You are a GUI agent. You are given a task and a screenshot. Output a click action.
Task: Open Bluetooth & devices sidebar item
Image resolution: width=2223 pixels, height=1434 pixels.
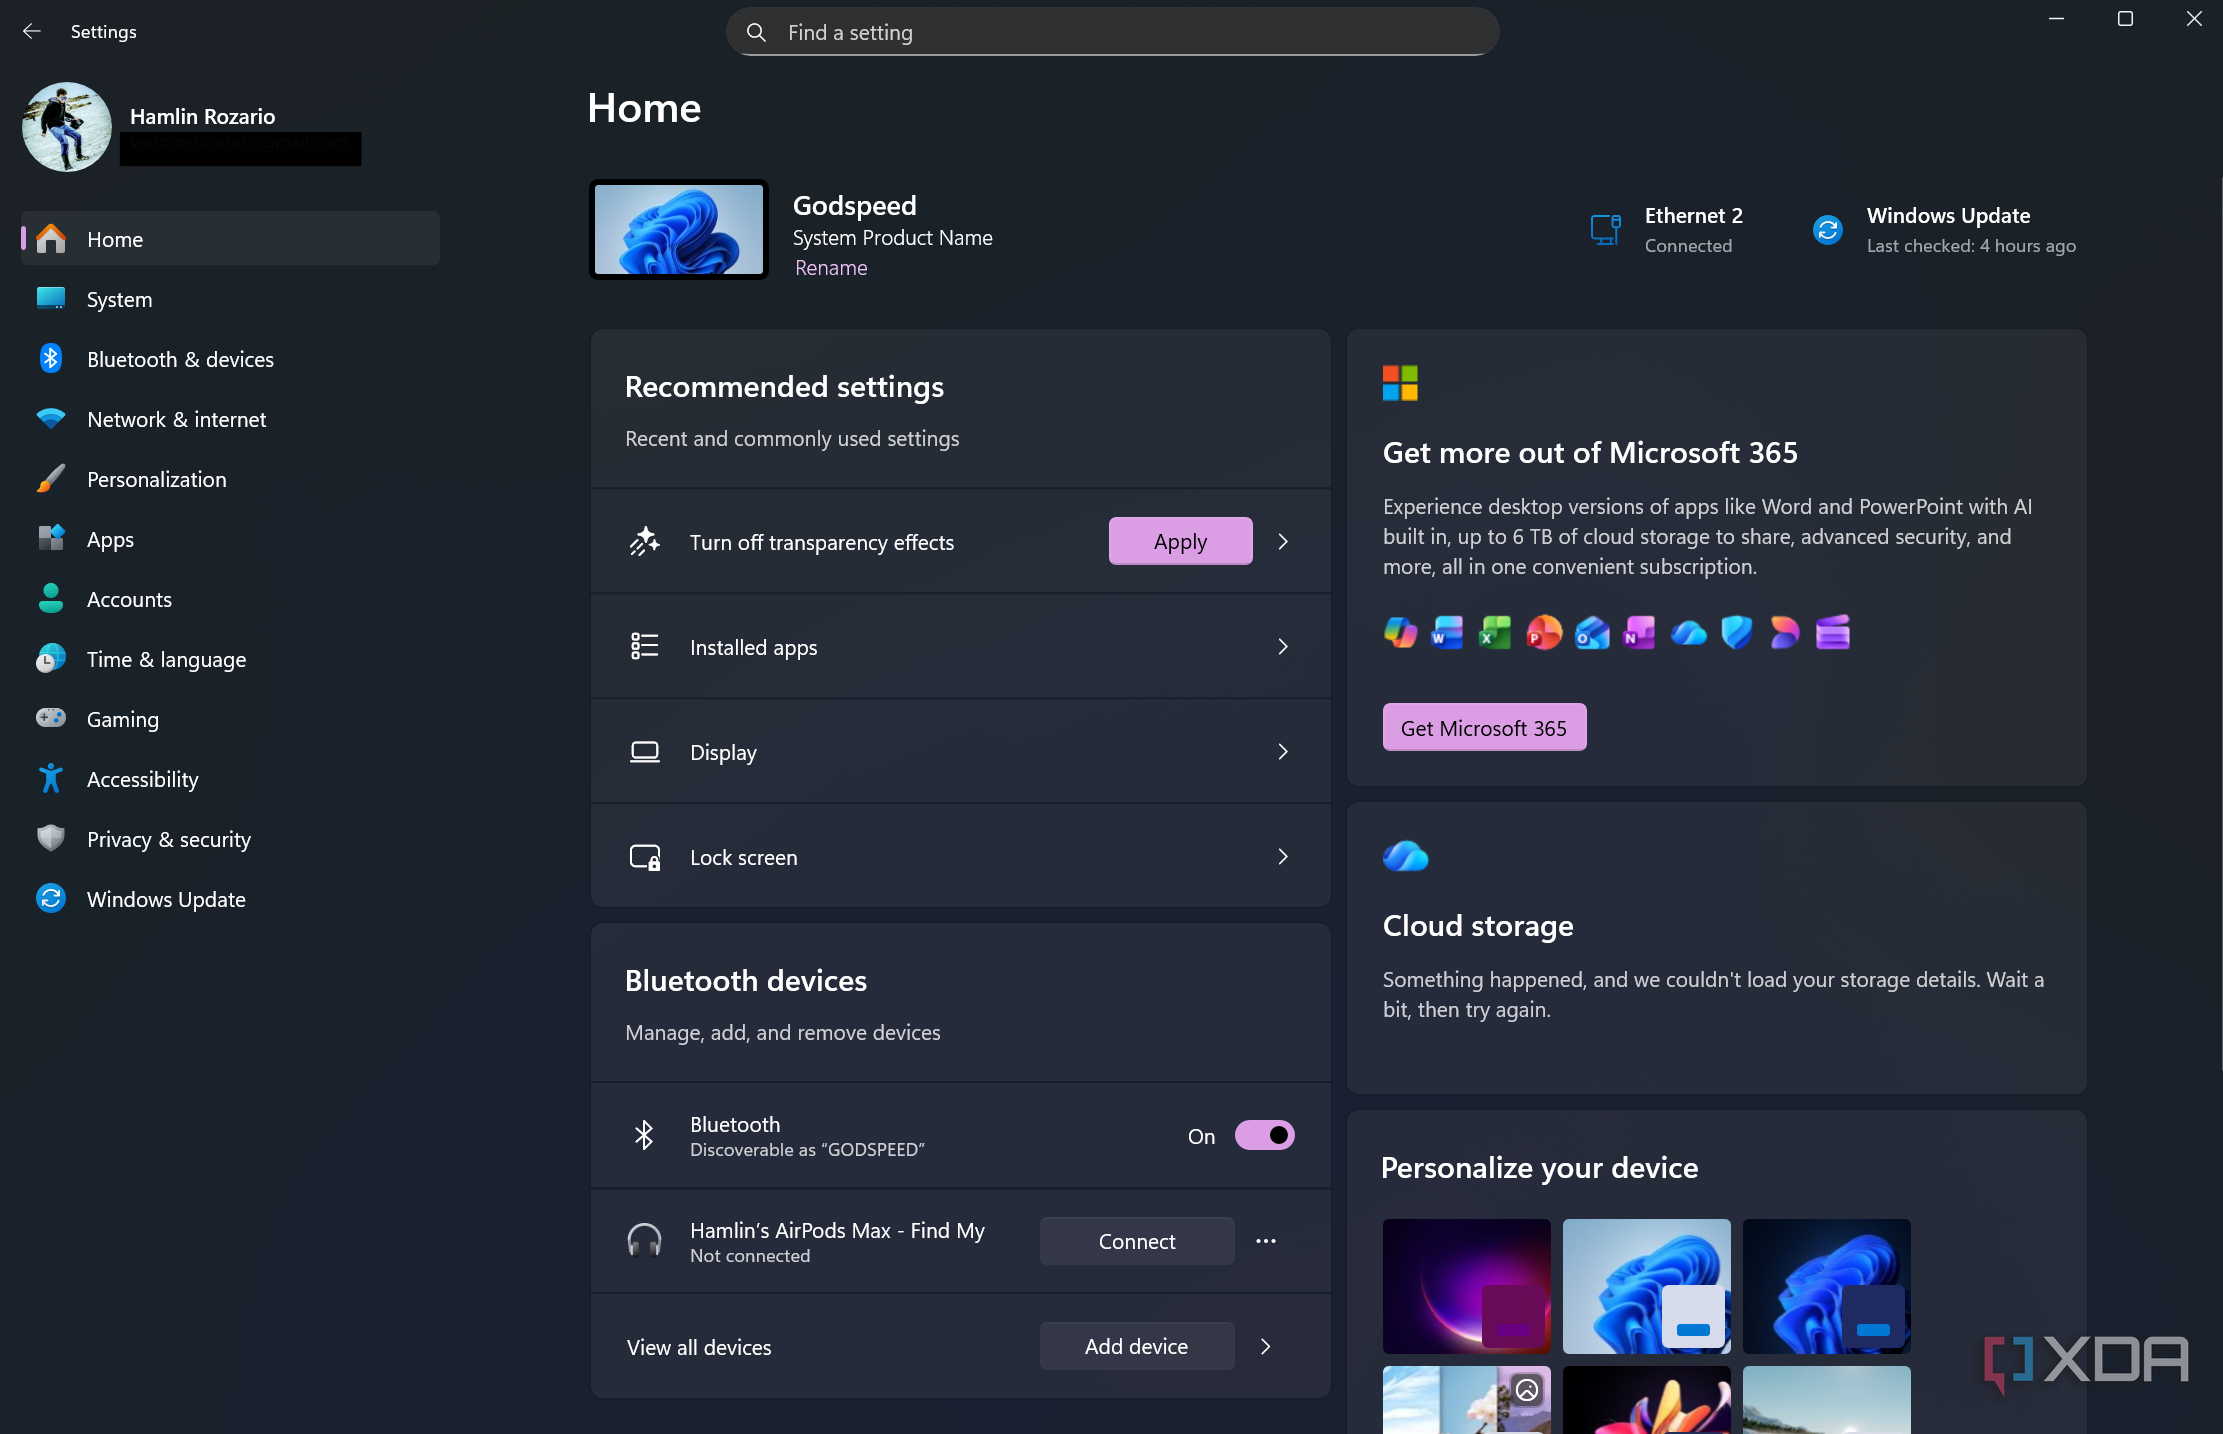(230, 359)
